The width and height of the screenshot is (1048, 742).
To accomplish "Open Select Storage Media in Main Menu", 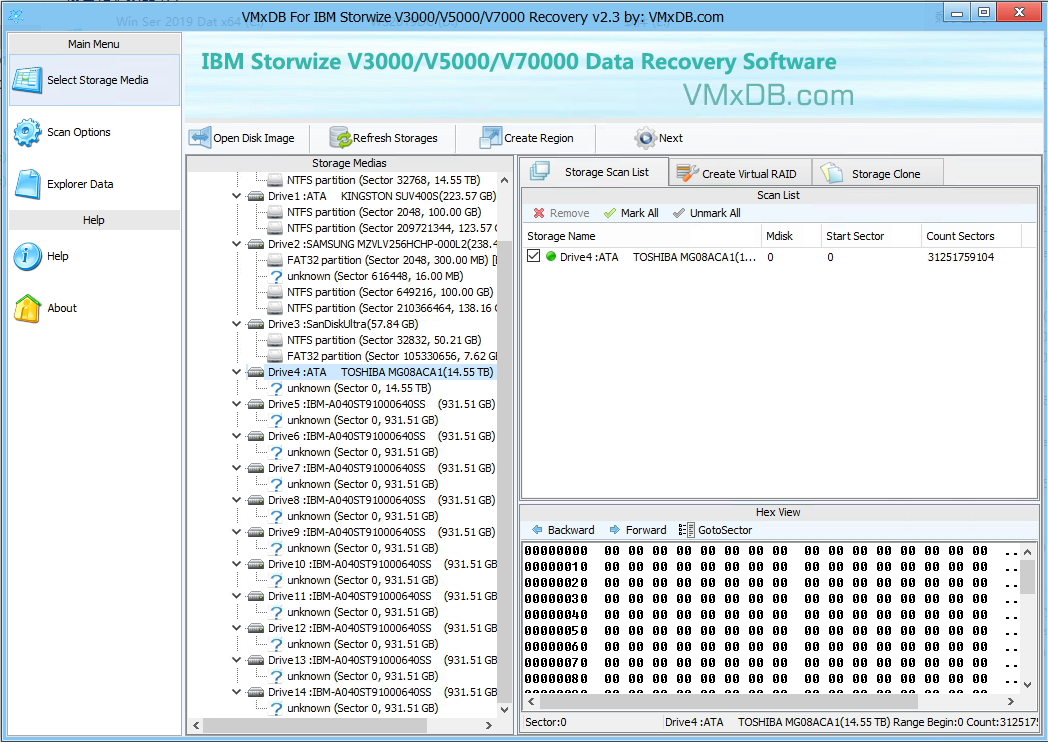I will click(x=94, y=80).
